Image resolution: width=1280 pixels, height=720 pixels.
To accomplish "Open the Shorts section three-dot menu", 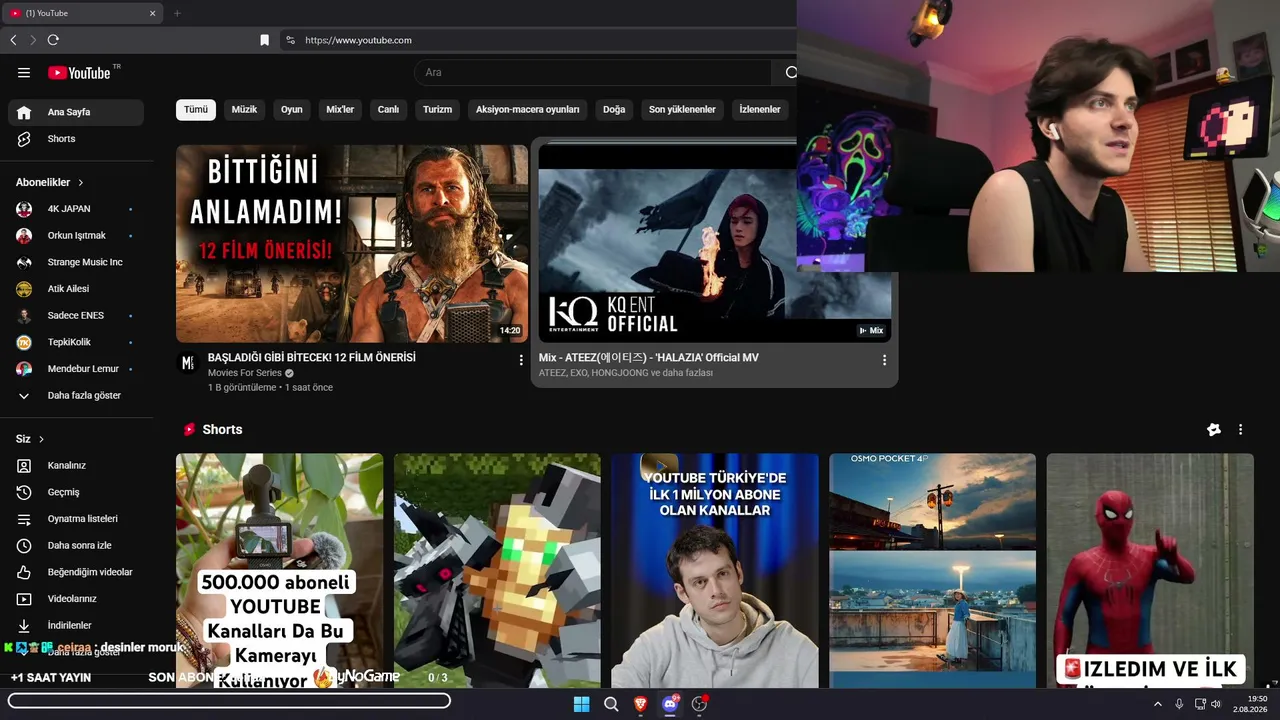I will tap(1240, 429).
